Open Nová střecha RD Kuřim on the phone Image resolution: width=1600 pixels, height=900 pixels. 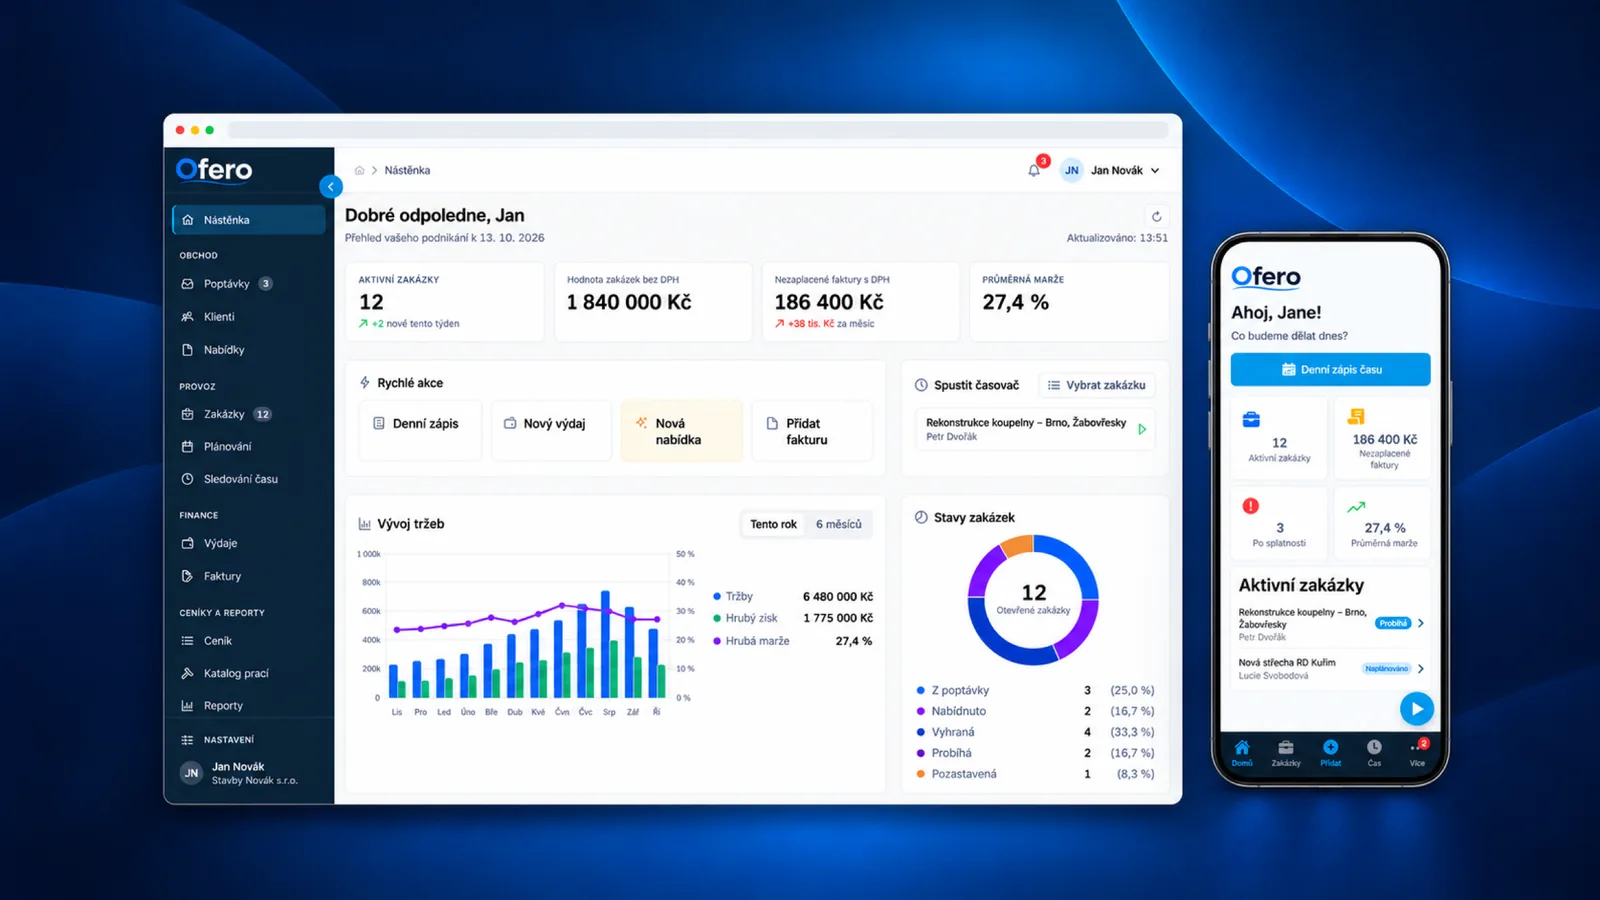click(x=1331, y=669)
